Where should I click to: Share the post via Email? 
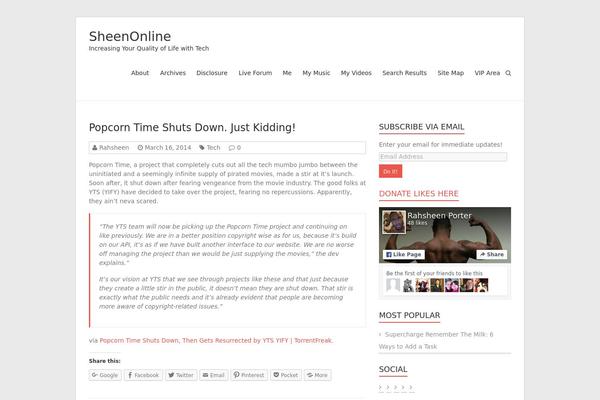[214, 375]
